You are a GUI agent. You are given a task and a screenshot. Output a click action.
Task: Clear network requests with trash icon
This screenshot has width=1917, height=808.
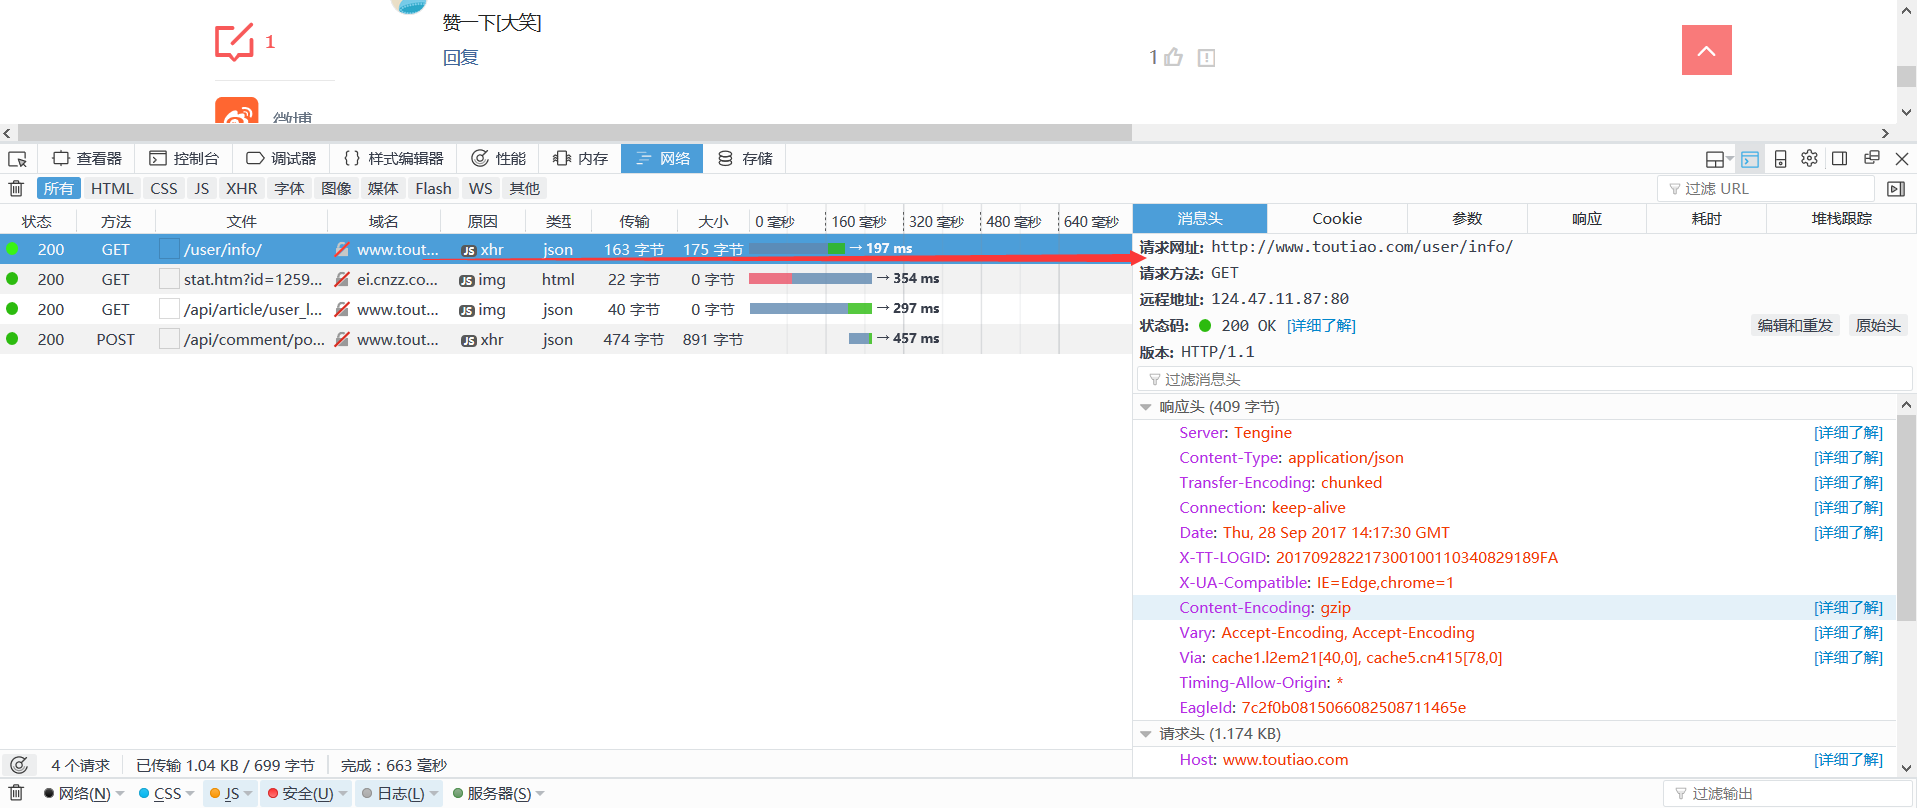coord(16,188)
